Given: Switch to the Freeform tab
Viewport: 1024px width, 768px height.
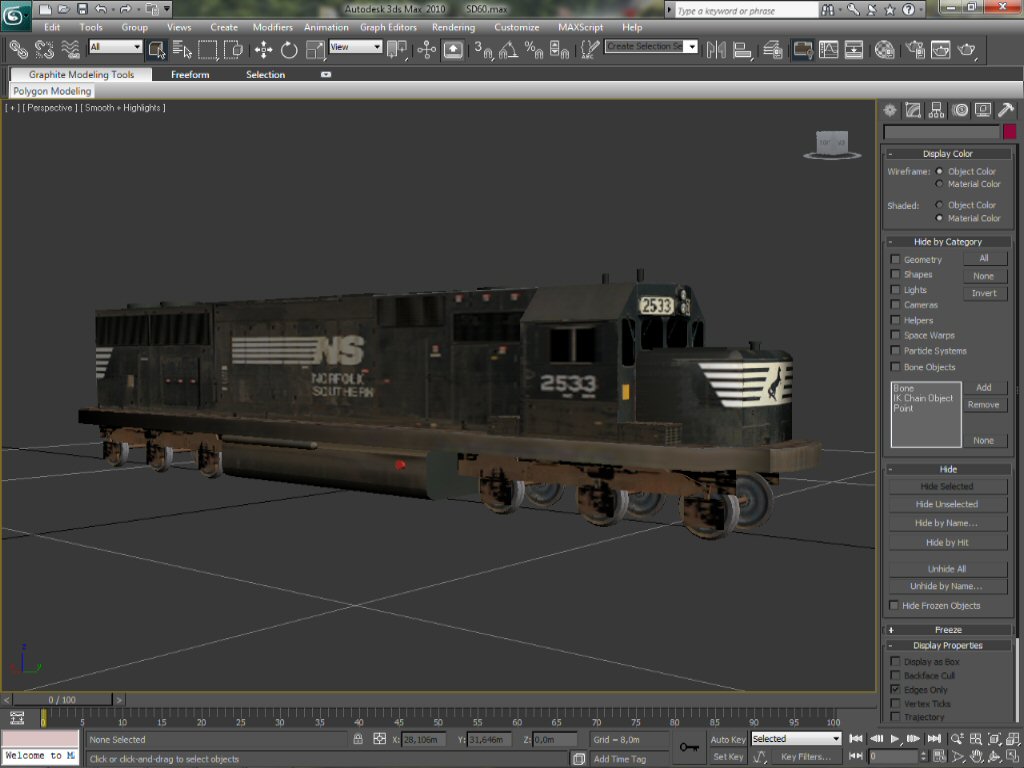Looking at the screenshot, I should pyautogui.click(x=190, y=74).
